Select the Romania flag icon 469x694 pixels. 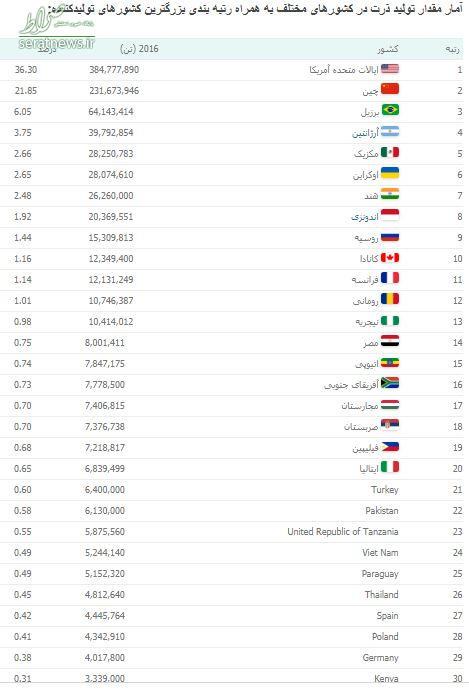click(x=390, y=300)
